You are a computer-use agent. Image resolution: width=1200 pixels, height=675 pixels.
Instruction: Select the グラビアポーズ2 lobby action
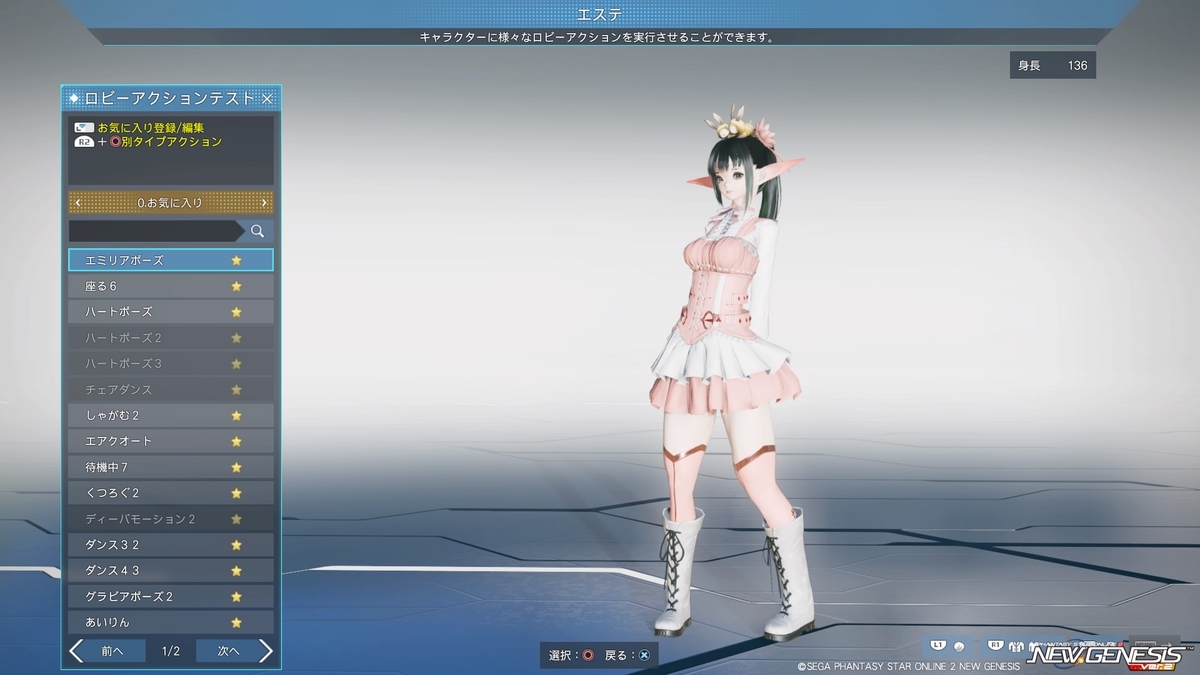tap(171, 596)
